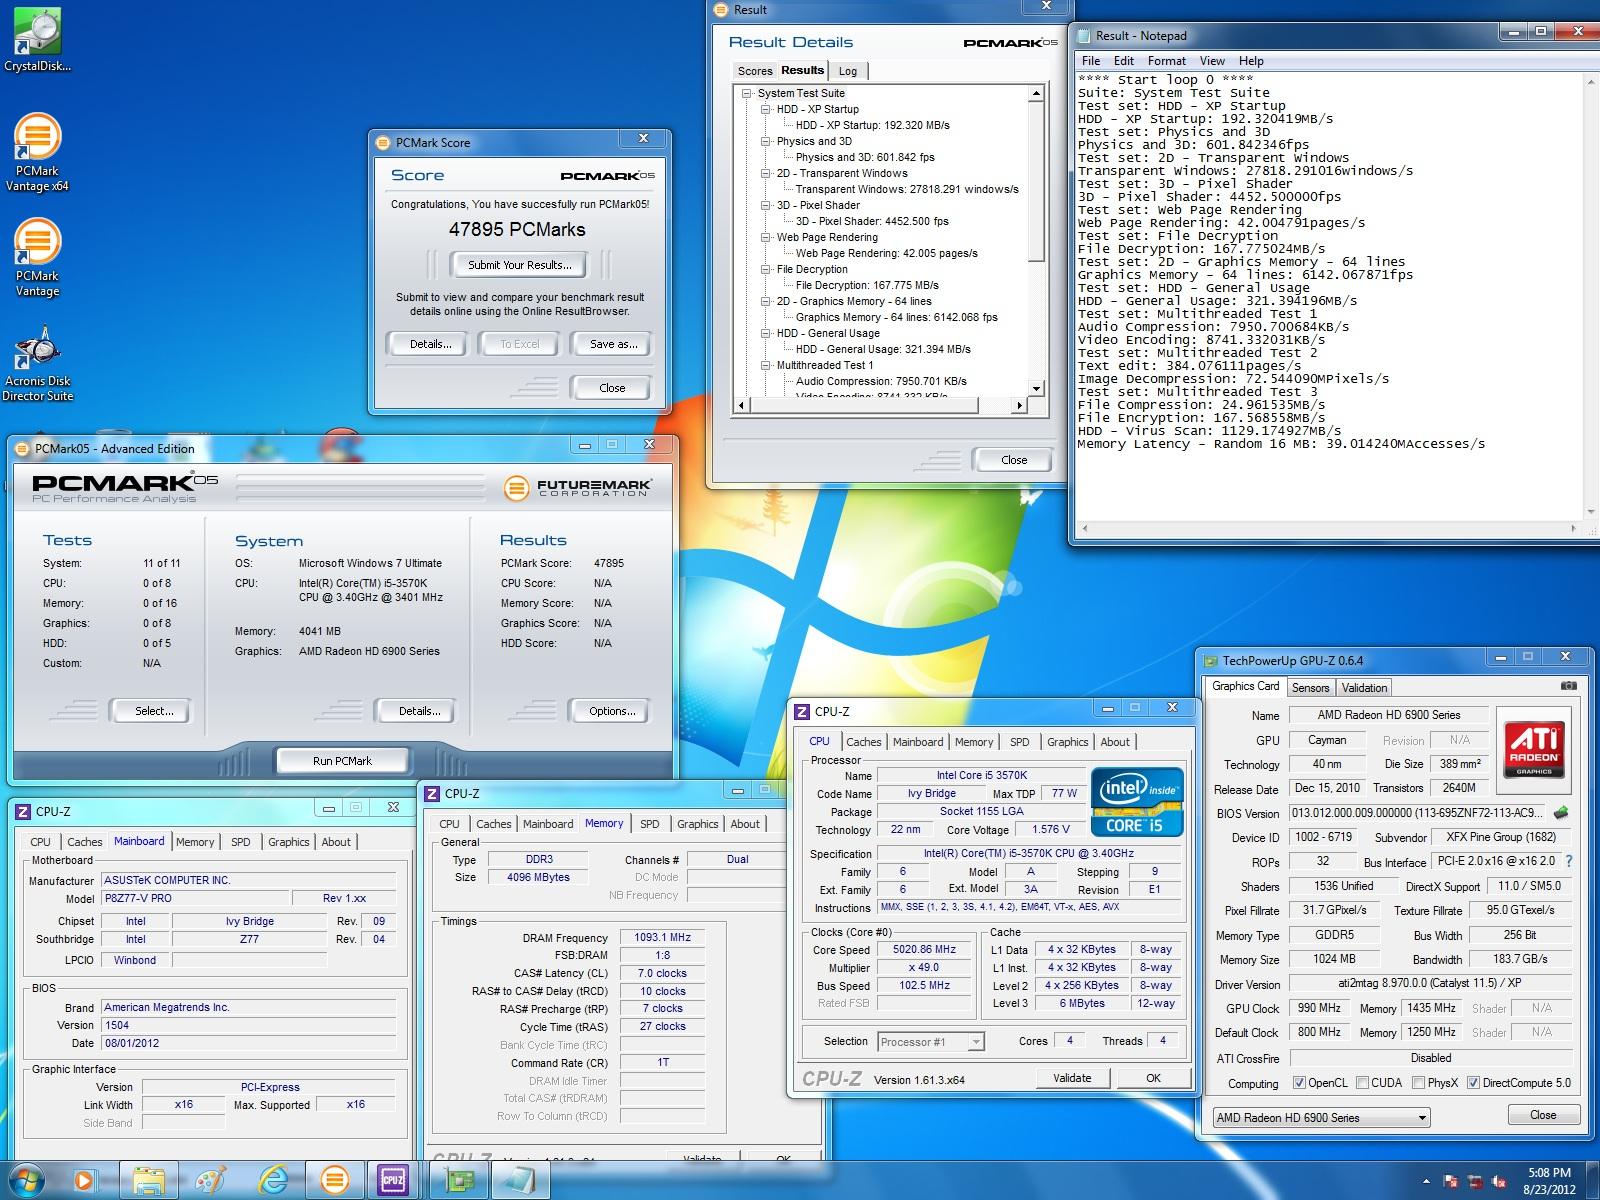Screen dimensions: 1600x1200
Task: Toggle the DirectCompute 5.0 checkbox
Action: pyautogui.click(x=1472, y=1083)
